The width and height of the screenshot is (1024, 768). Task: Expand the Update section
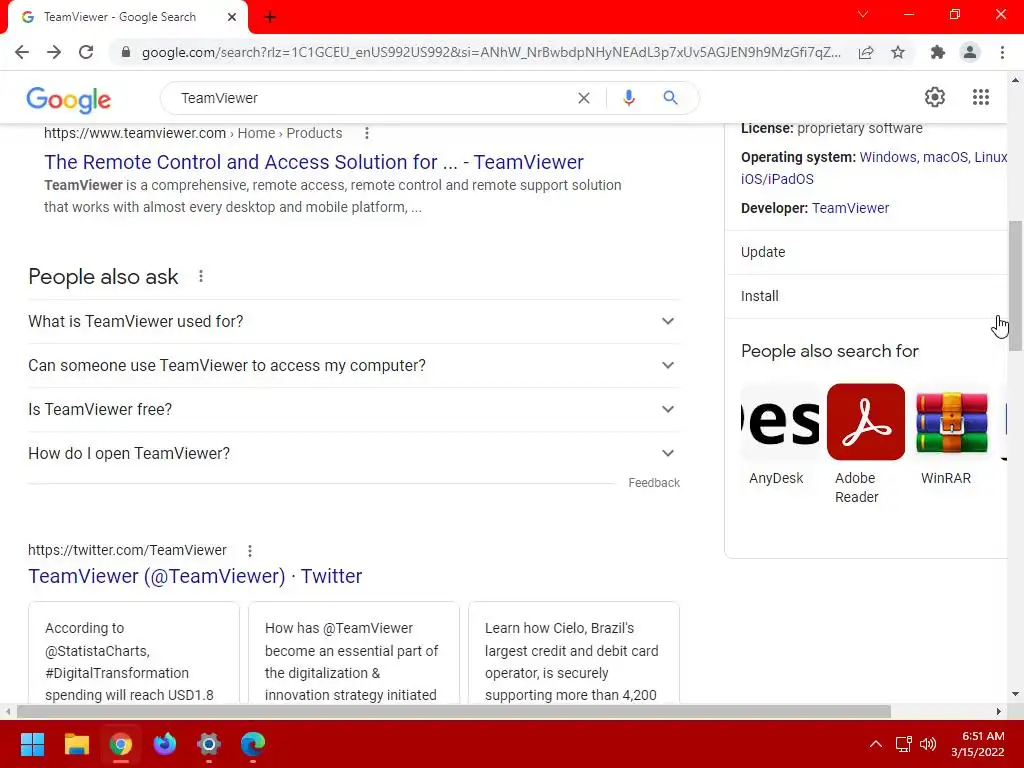click(x=866, y=252)
